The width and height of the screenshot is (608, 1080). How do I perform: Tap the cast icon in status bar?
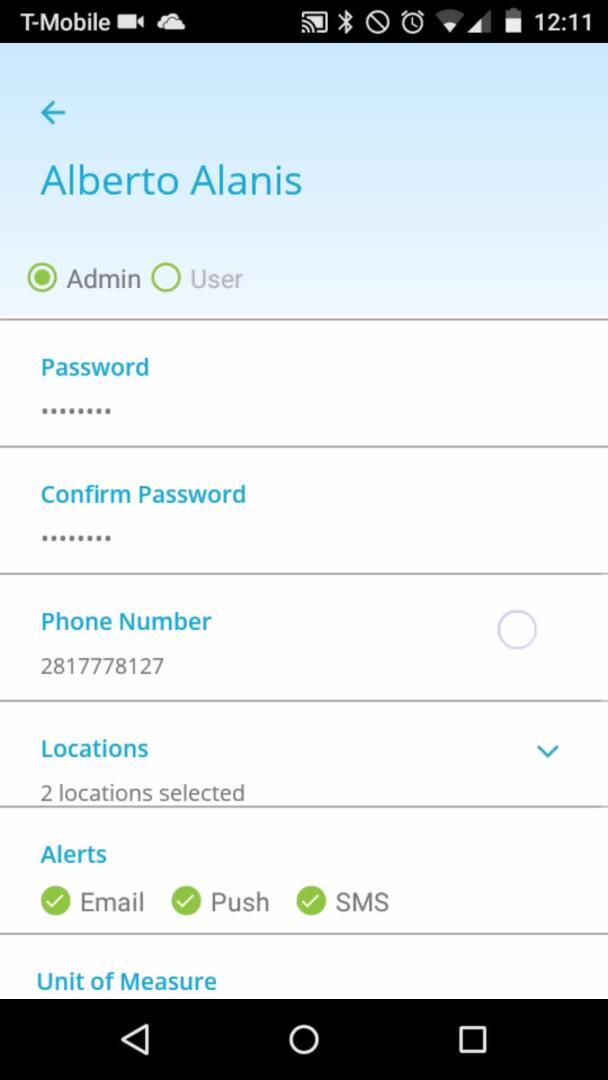313,23
